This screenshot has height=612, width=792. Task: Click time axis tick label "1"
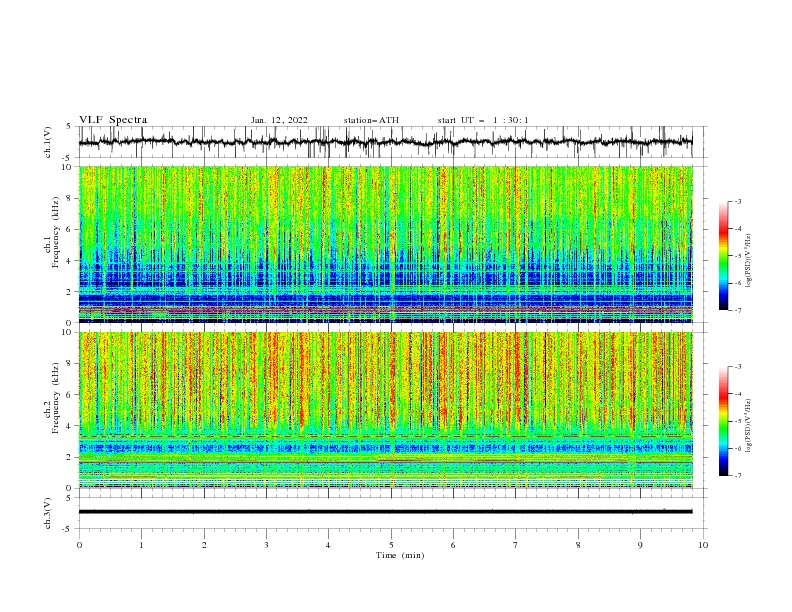coord(141,545)
